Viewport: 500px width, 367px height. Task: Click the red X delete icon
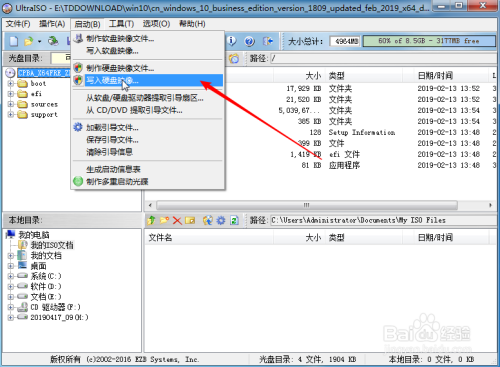tap(177, 220)
